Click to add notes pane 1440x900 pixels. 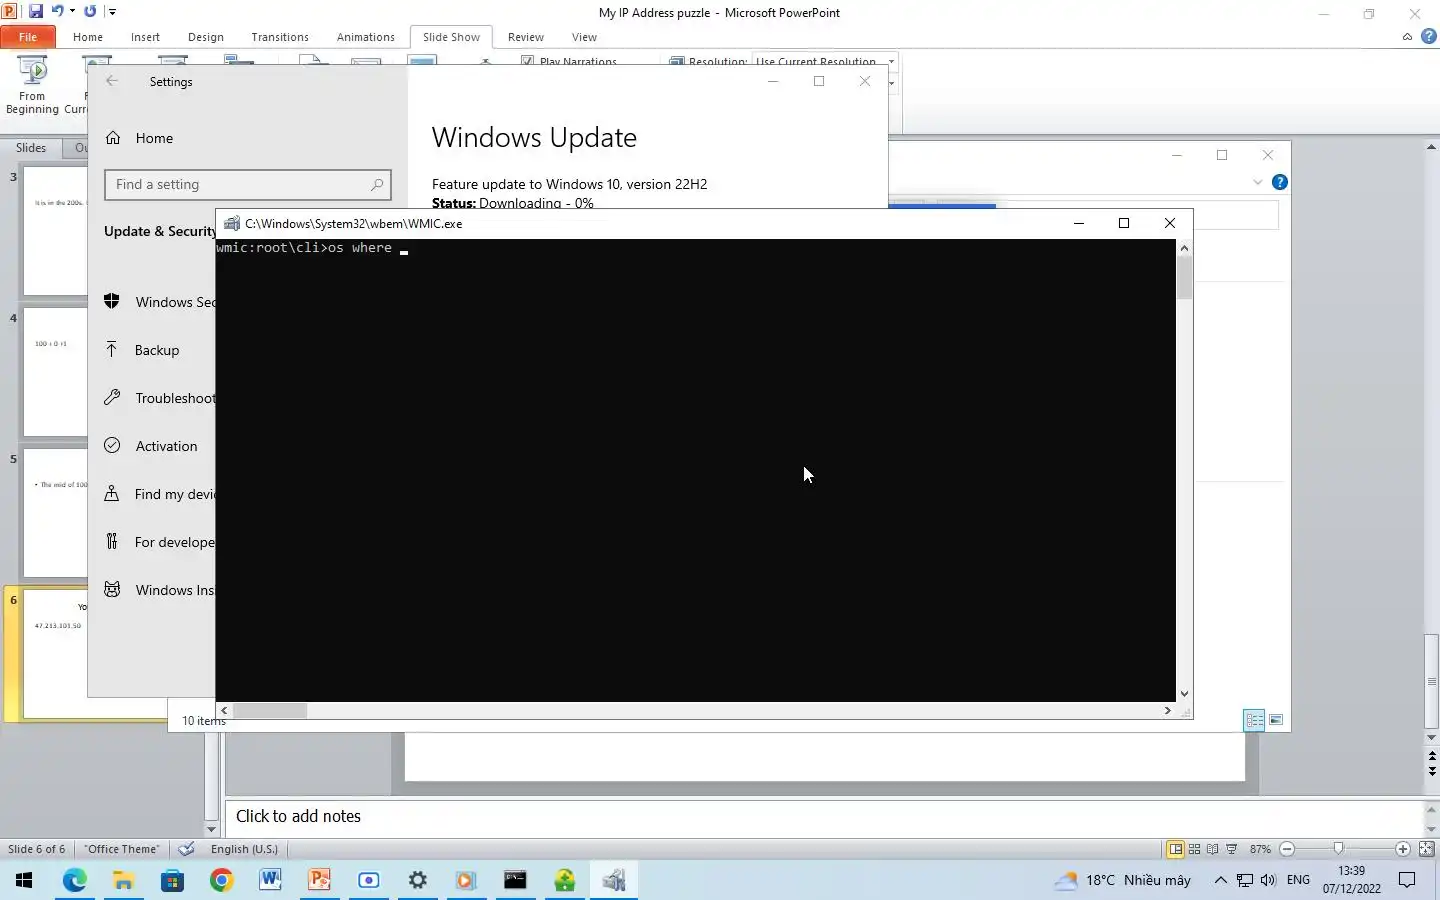point(824,816)
